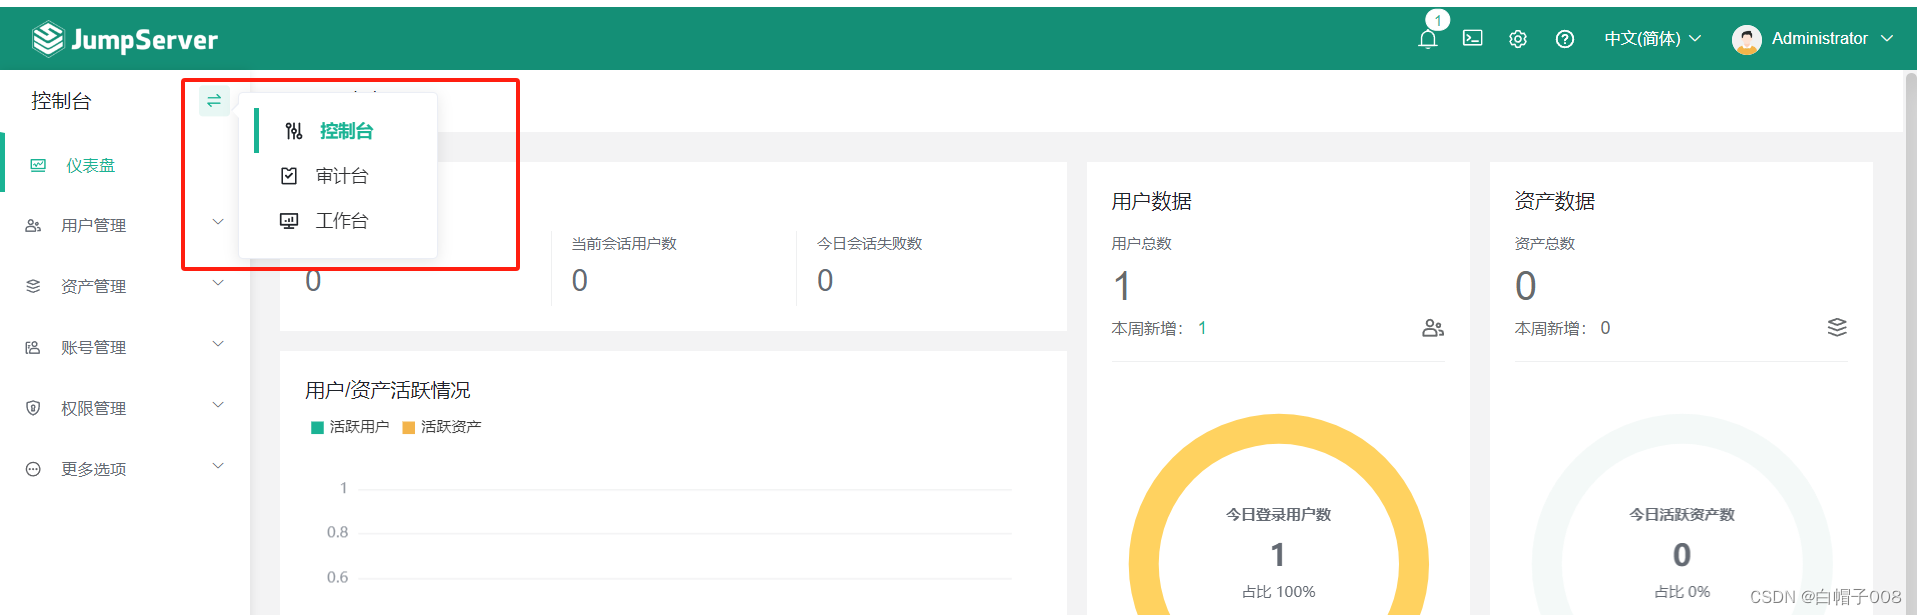Open 仪表盘 in the sidebar
Image resolution: width=1917 pixels, height=615 pixels.
click(x=125, y=165)
